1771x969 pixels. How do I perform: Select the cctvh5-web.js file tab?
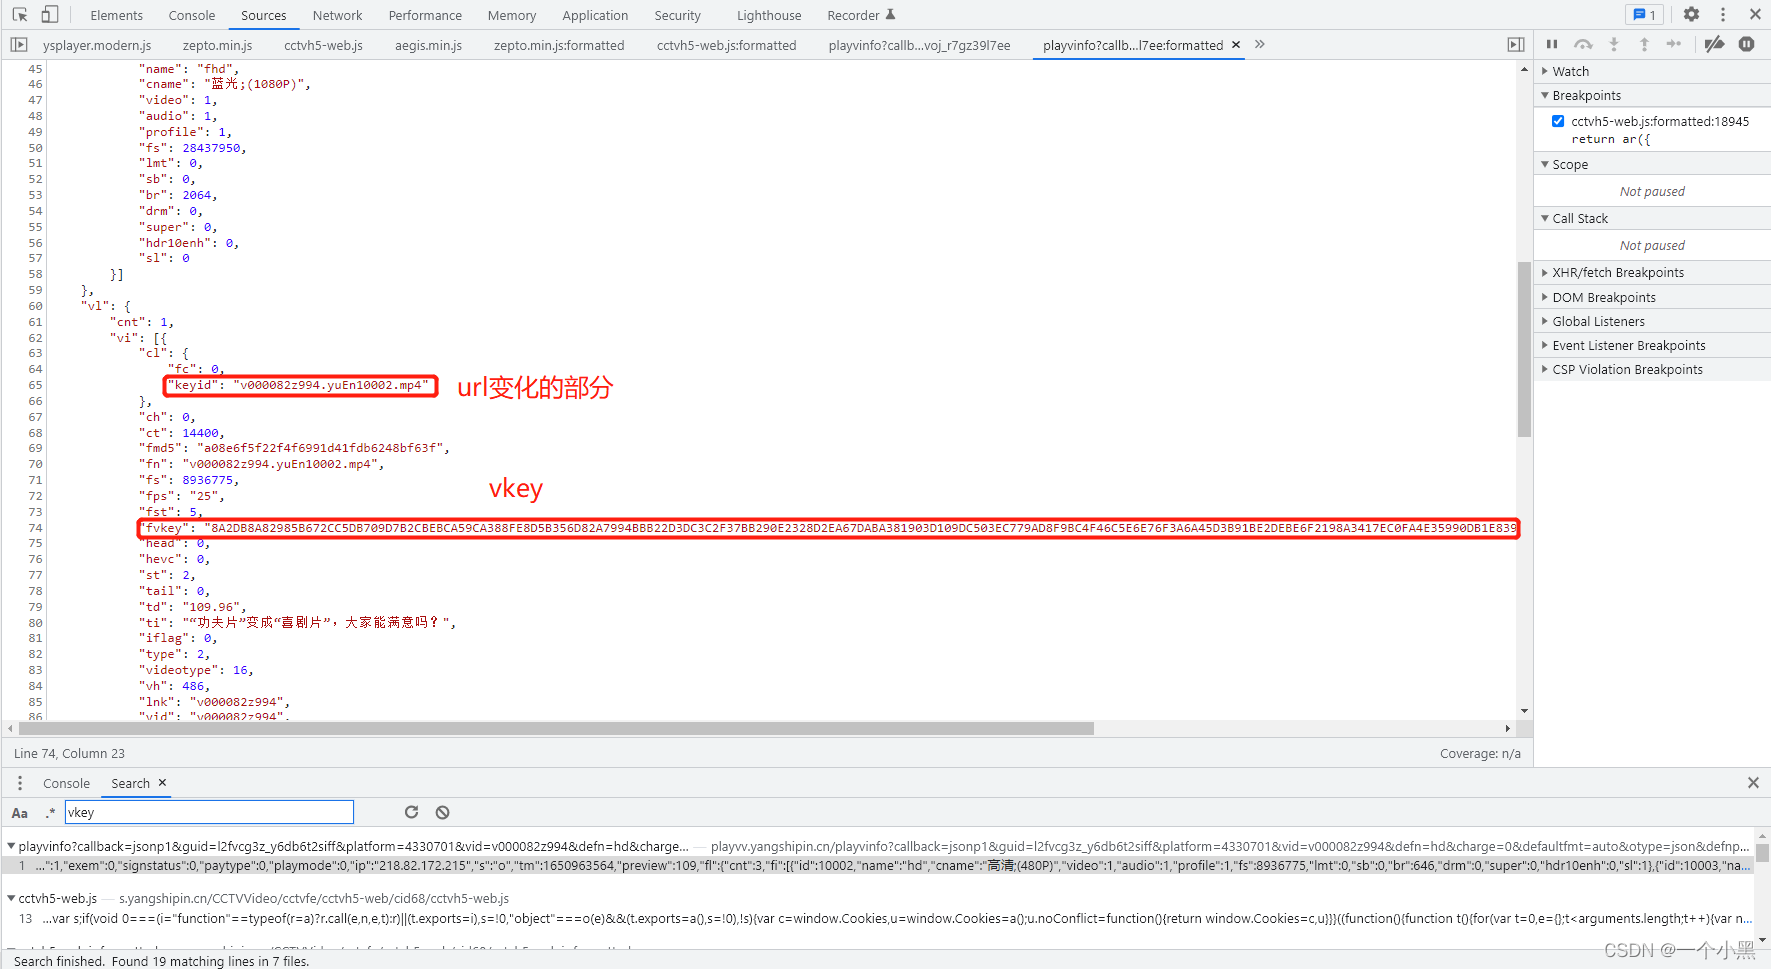coord(323,45)
